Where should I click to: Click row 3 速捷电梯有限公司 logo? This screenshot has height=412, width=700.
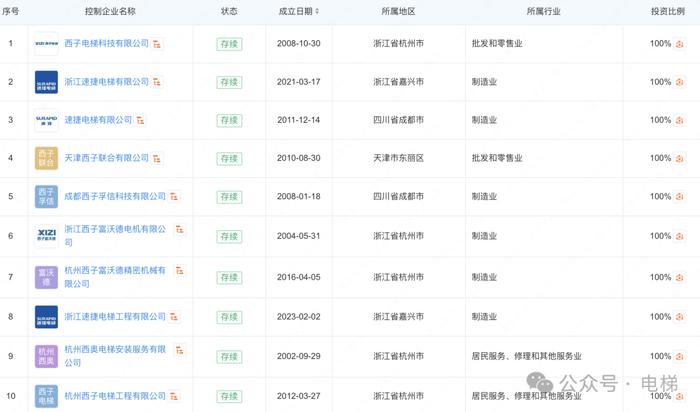click(46, 120)
